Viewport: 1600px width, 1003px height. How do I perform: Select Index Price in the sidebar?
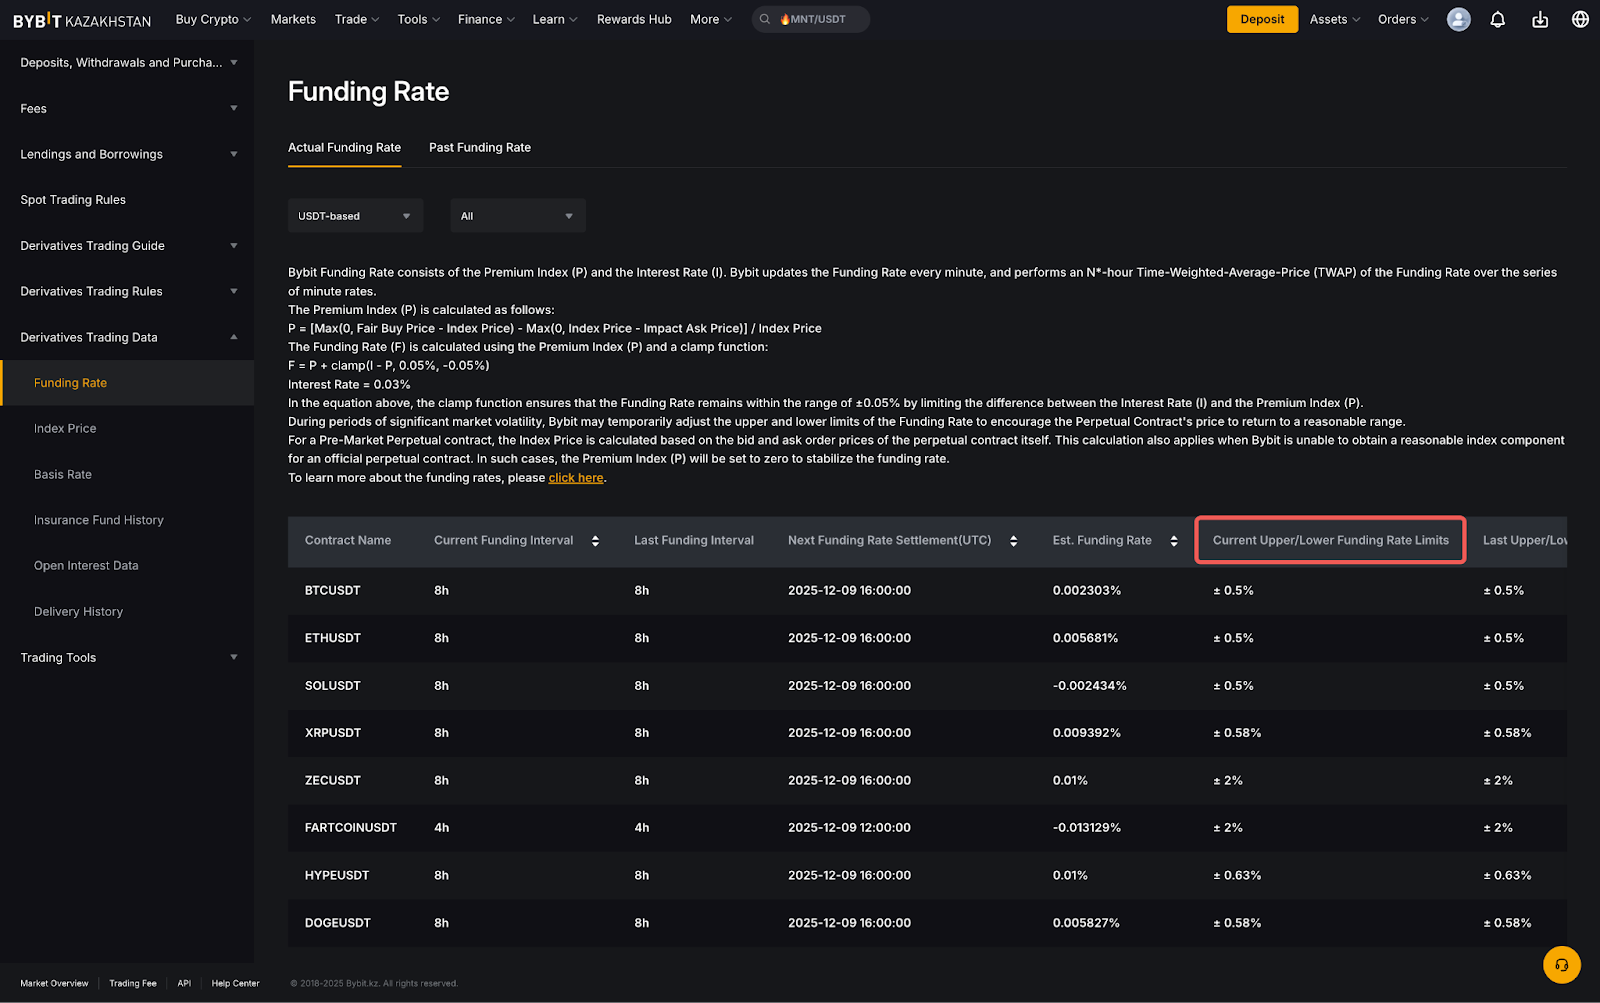65,428
